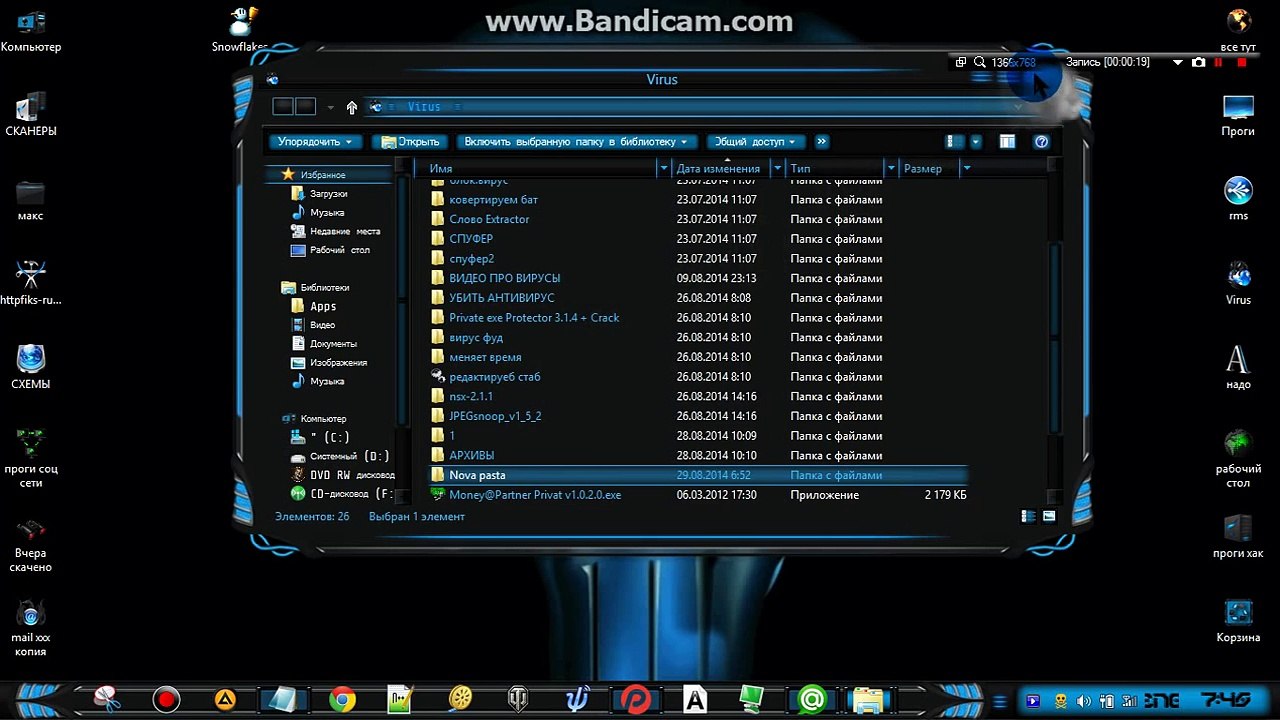This screenshot has width=1280, height=720.
Task: Open the Общий доступ menu
Action: 755,142
